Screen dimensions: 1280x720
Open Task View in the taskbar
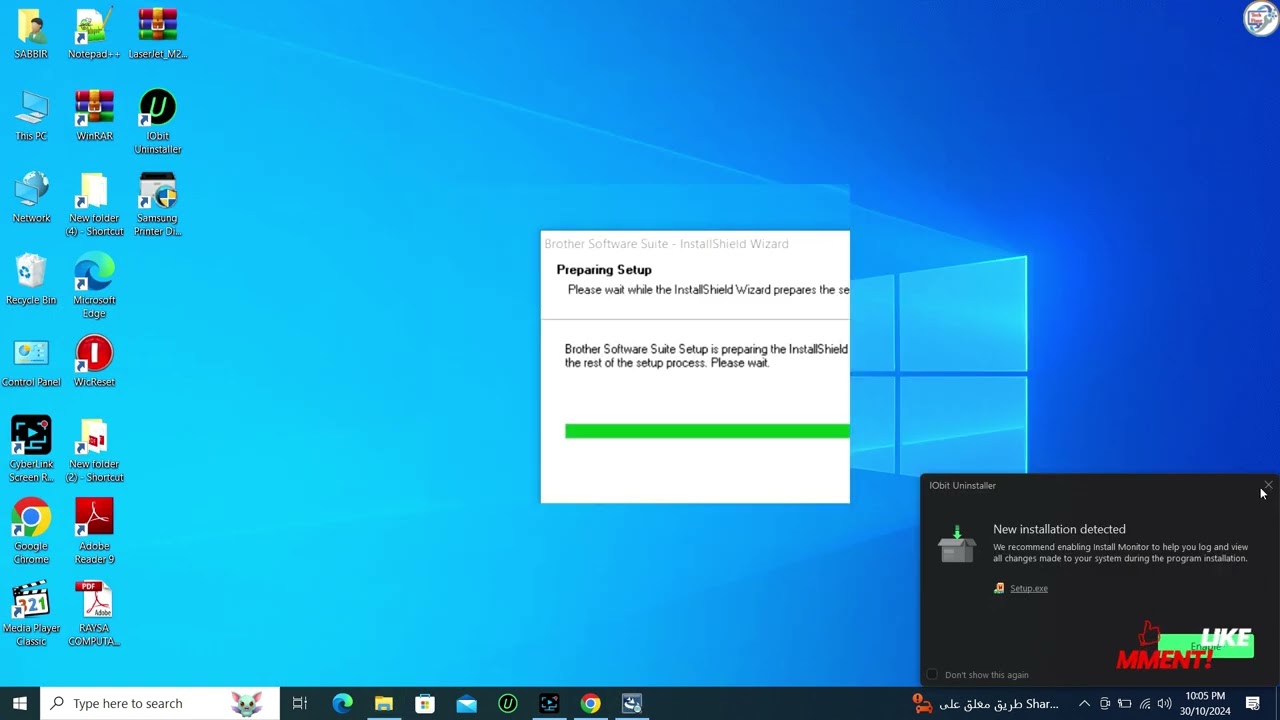pyautogui.click(x=299, y=704)
